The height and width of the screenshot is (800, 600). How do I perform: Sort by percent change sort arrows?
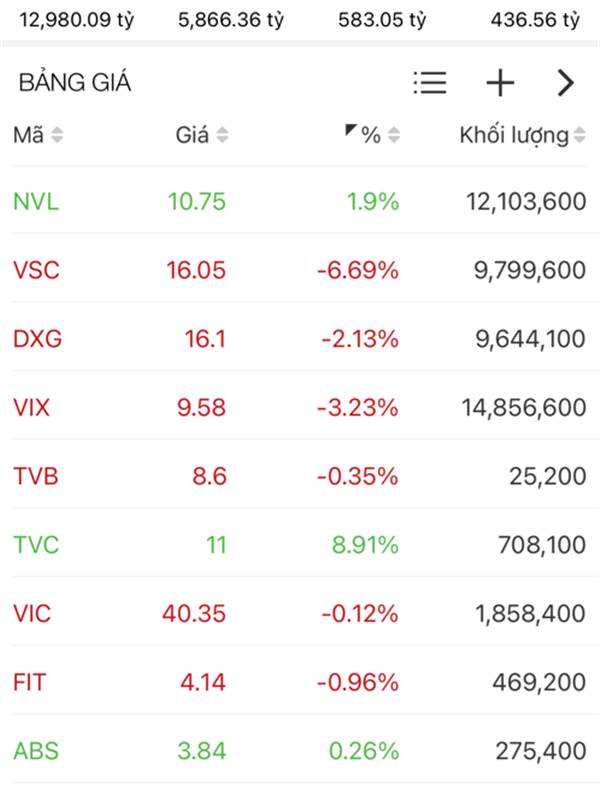394,136
